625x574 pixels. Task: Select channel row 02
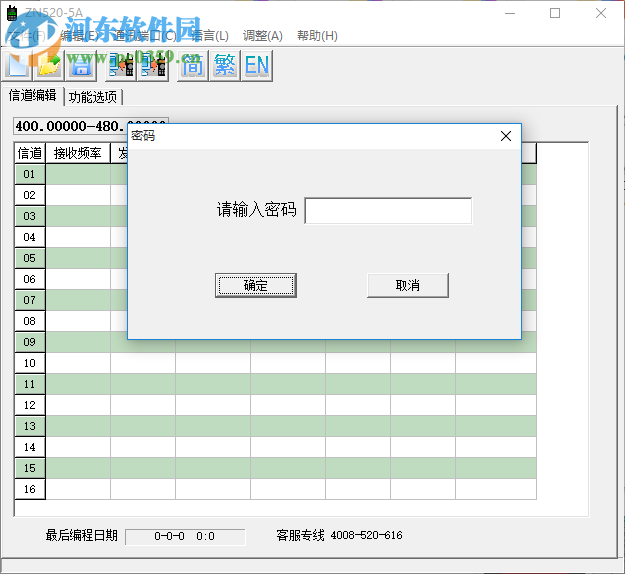pyautogui.click(x=29, y=195)
